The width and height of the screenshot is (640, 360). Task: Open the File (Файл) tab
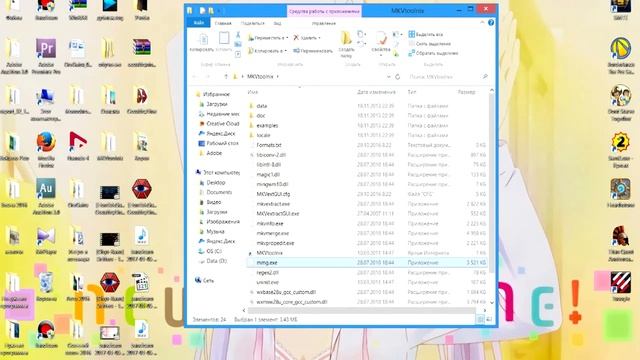[199, 23]
